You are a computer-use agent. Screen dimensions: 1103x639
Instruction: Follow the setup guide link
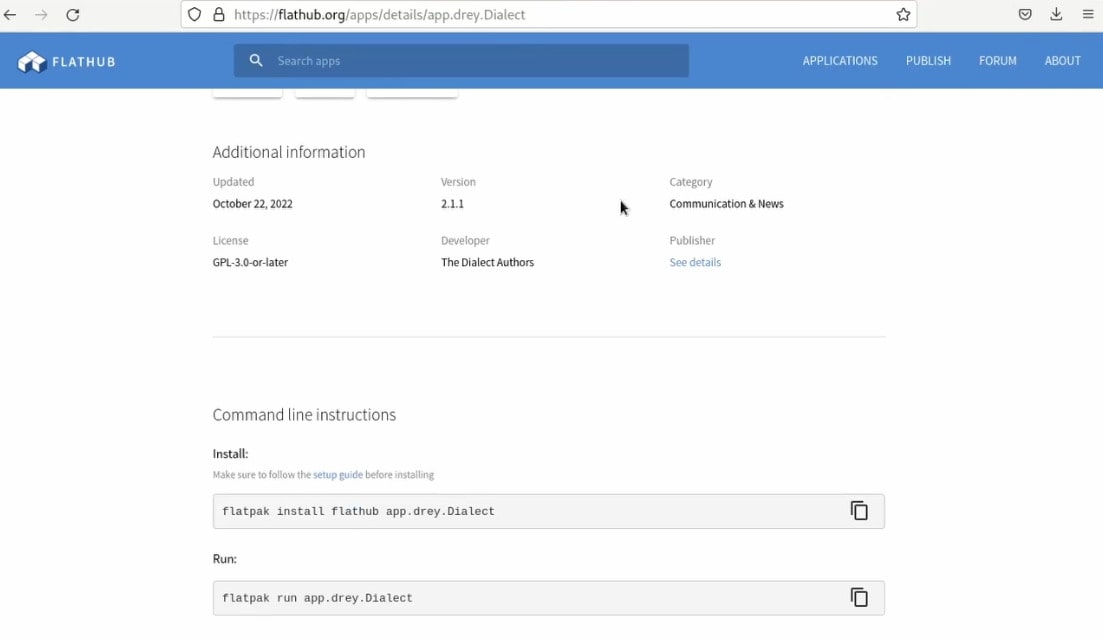click(x=338, y=475)
